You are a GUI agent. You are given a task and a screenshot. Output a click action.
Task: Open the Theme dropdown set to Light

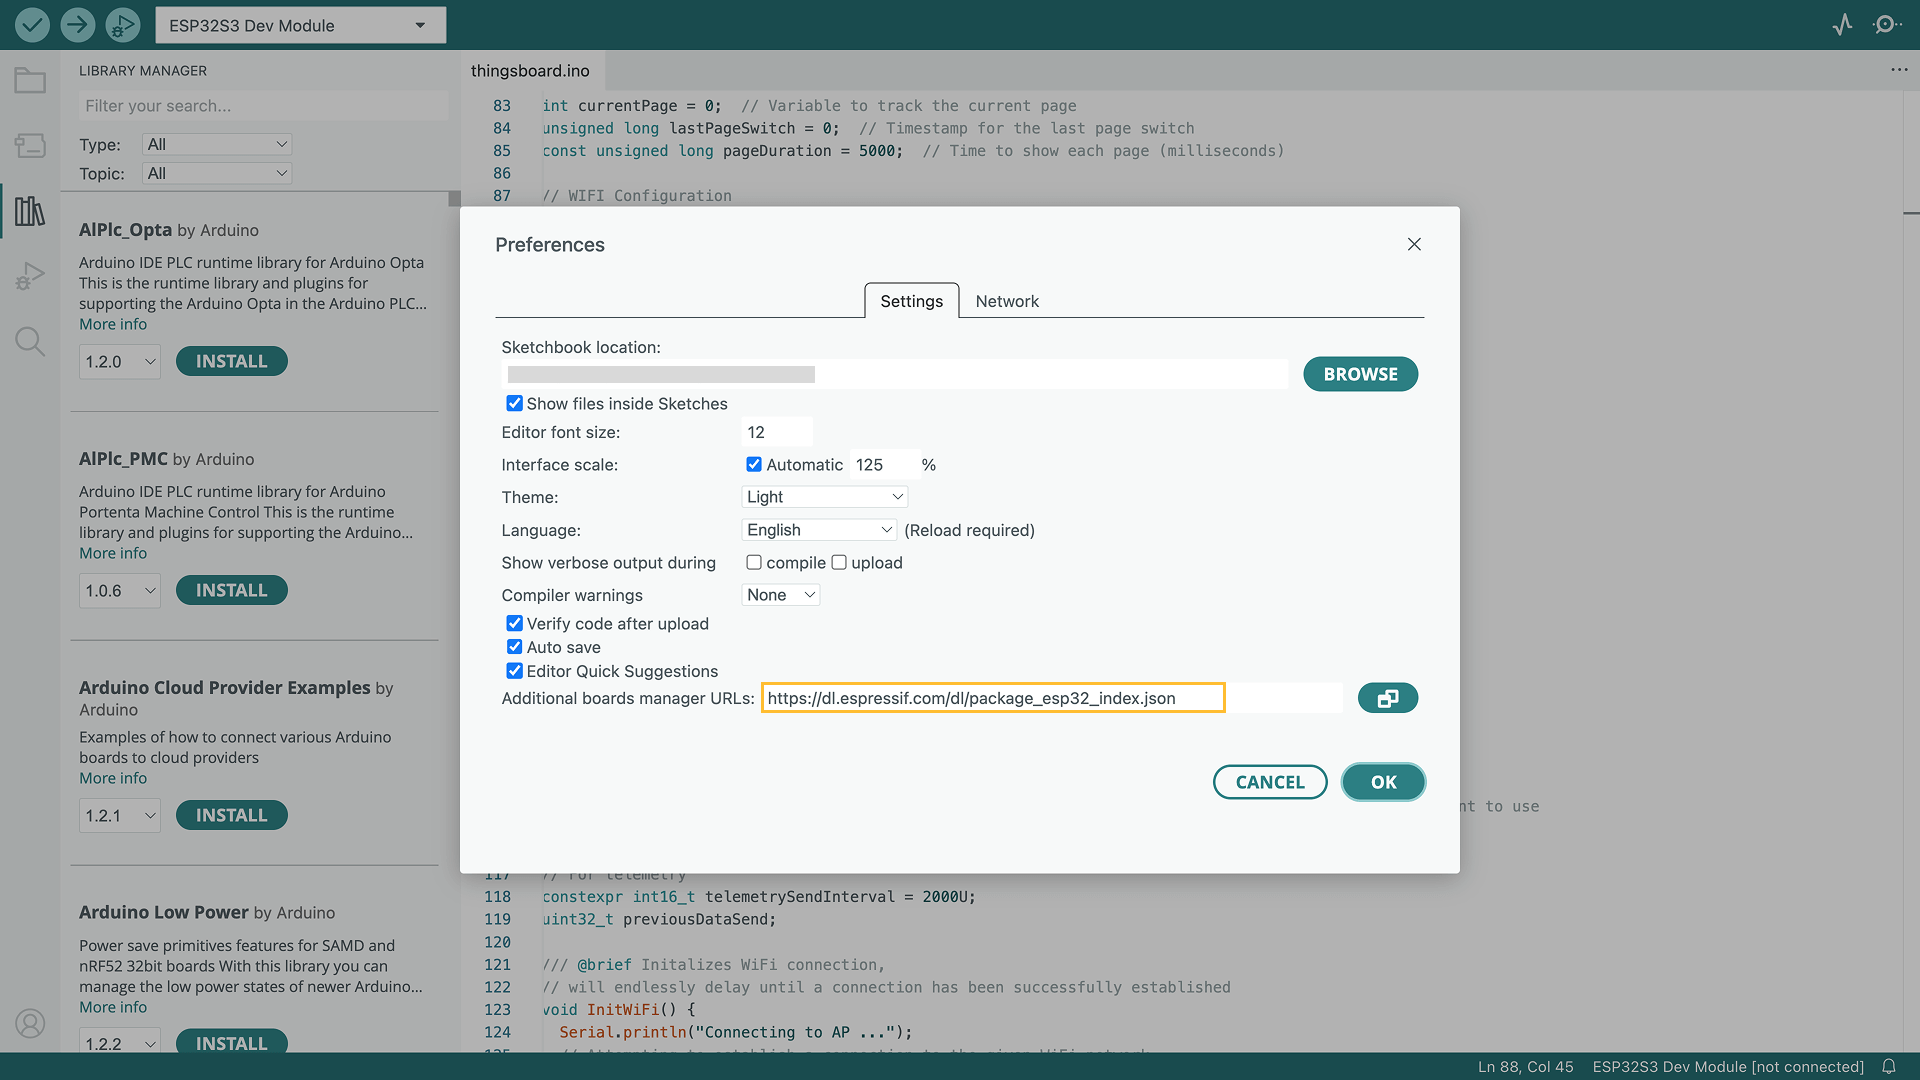pos(824,497)
